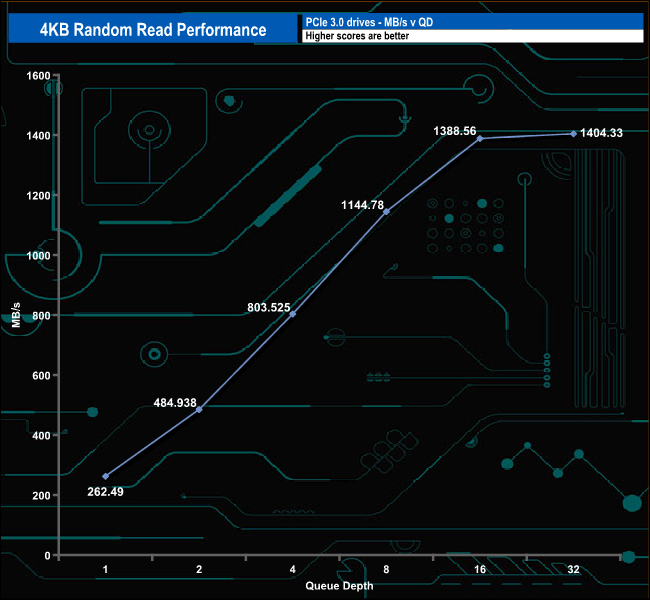Select the line marker at queue depth 8
650x600 pixels.
click(386, 211)
